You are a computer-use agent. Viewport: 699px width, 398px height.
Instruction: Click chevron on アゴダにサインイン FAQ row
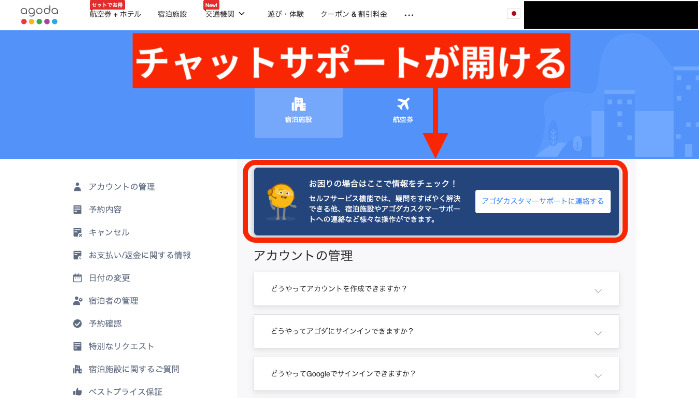598,333
